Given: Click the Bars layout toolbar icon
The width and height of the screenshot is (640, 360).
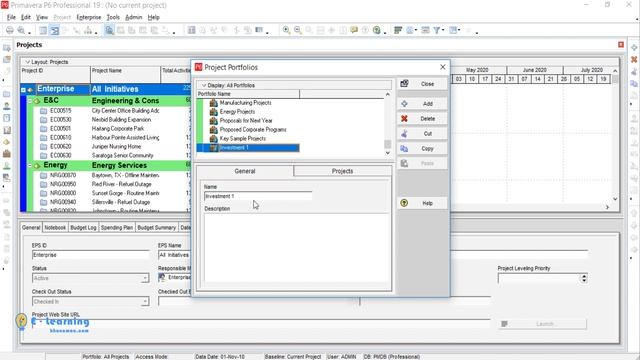Looking at the screenshot, I should (x=398, y=30).
